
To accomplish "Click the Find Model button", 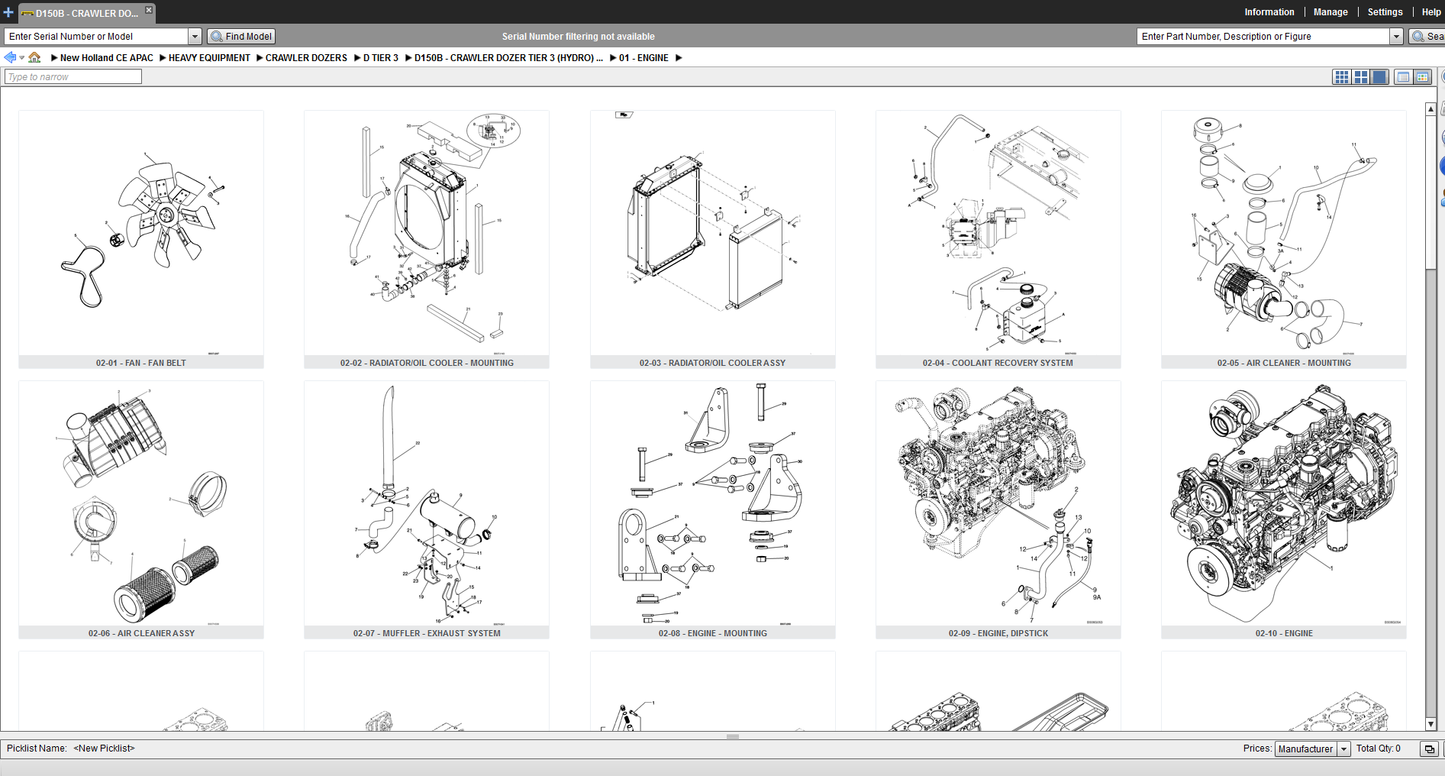I will [241, 36].
